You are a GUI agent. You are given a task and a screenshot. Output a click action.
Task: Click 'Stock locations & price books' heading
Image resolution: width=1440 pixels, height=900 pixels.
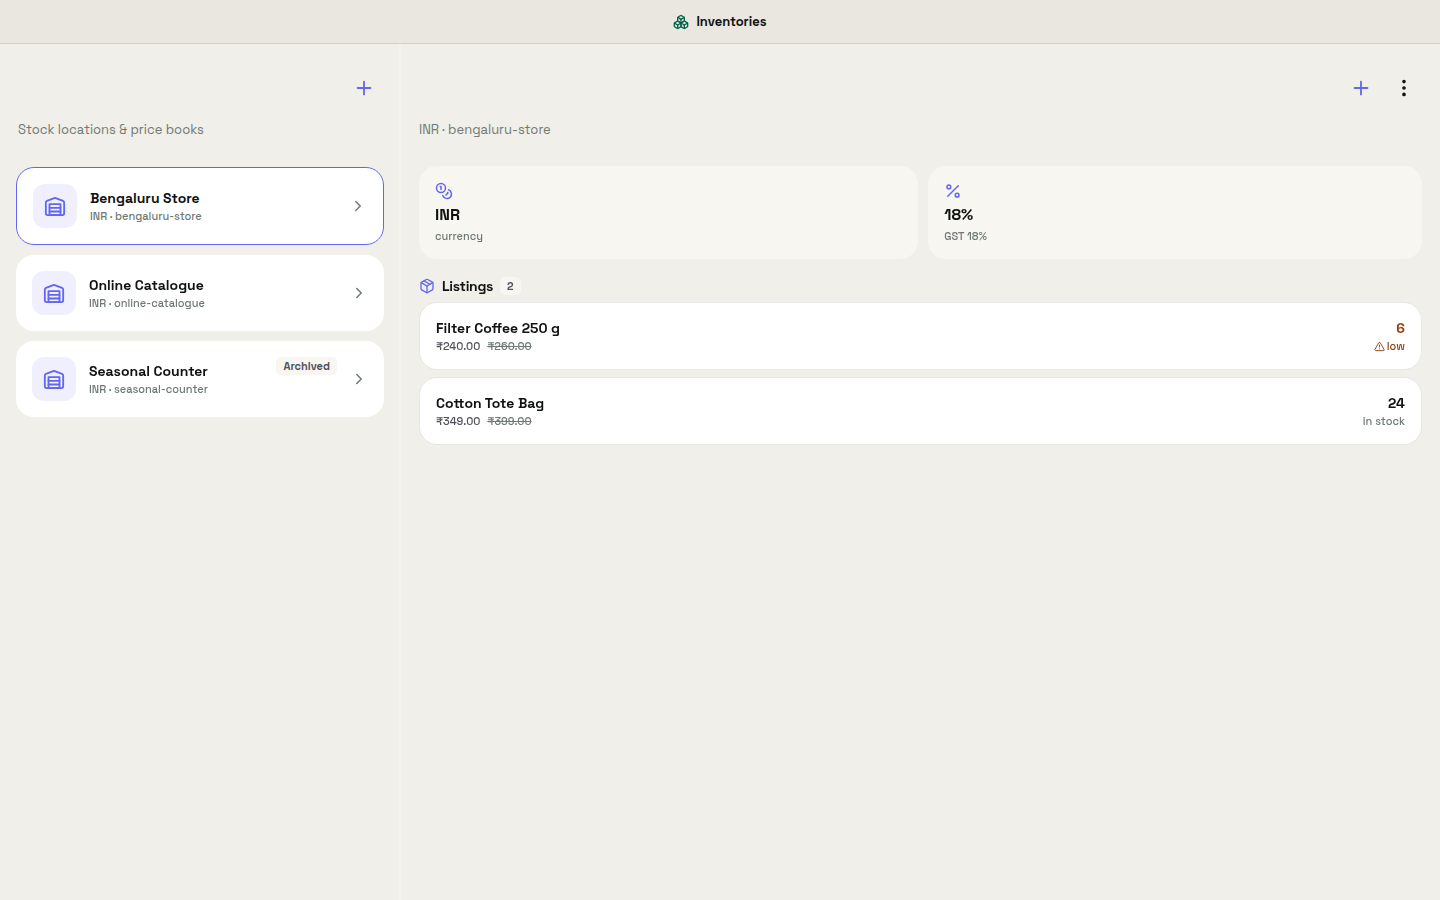tap(111, 130)
